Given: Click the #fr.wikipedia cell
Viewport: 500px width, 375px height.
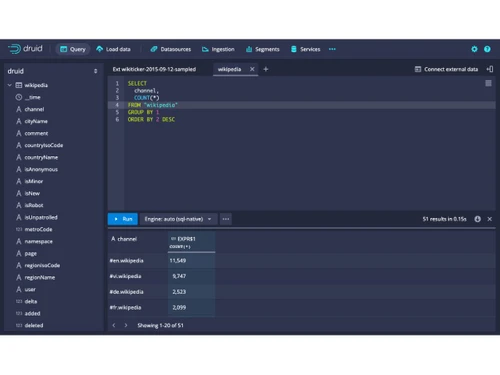Looking at the screenshot, I should point(125,307).
